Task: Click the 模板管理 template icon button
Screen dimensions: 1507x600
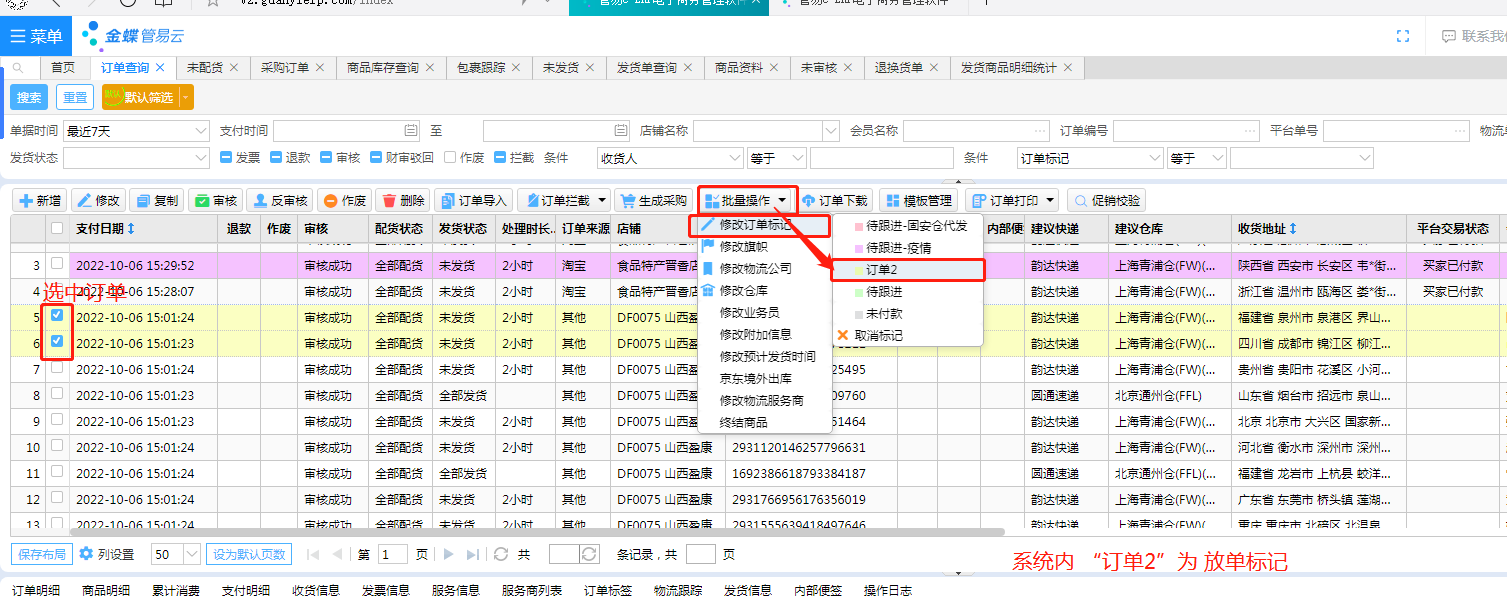Action: (x=920, y=201)
